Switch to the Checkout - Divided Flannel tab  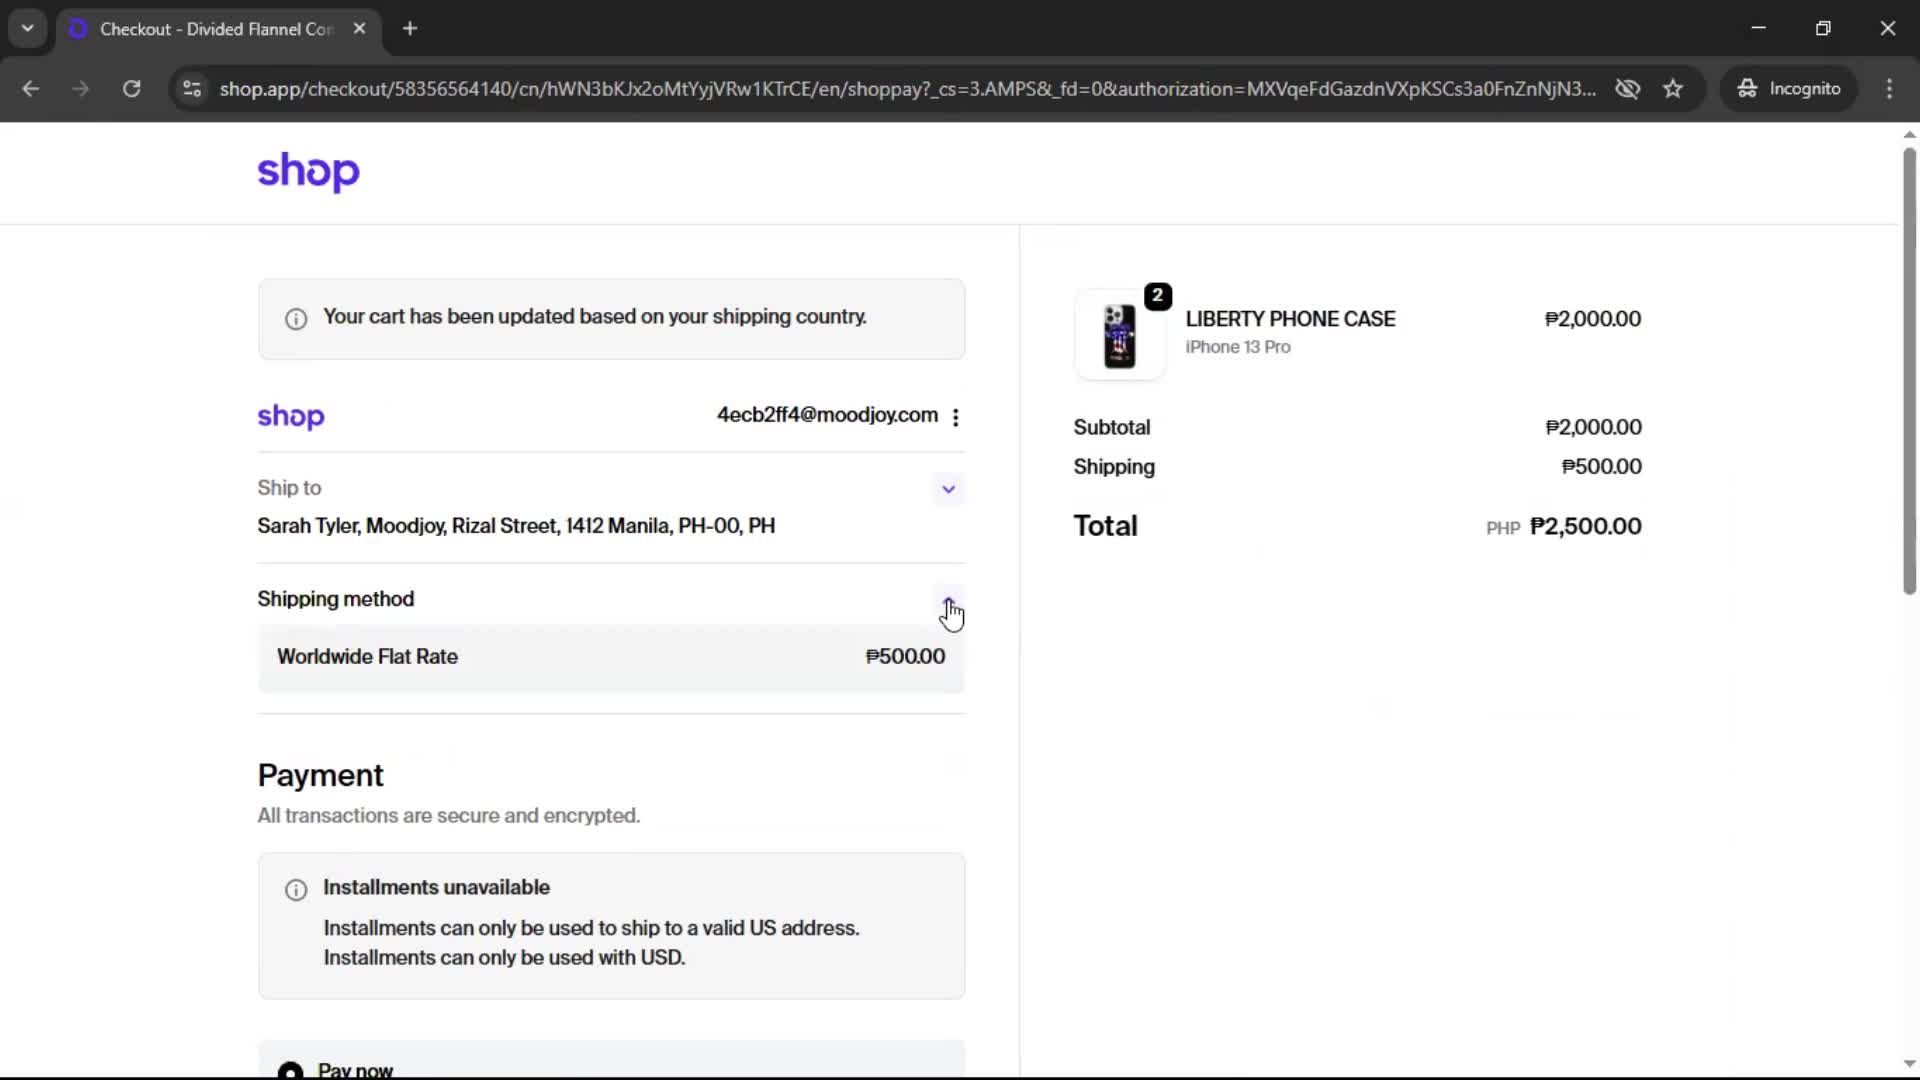point(215,29)
